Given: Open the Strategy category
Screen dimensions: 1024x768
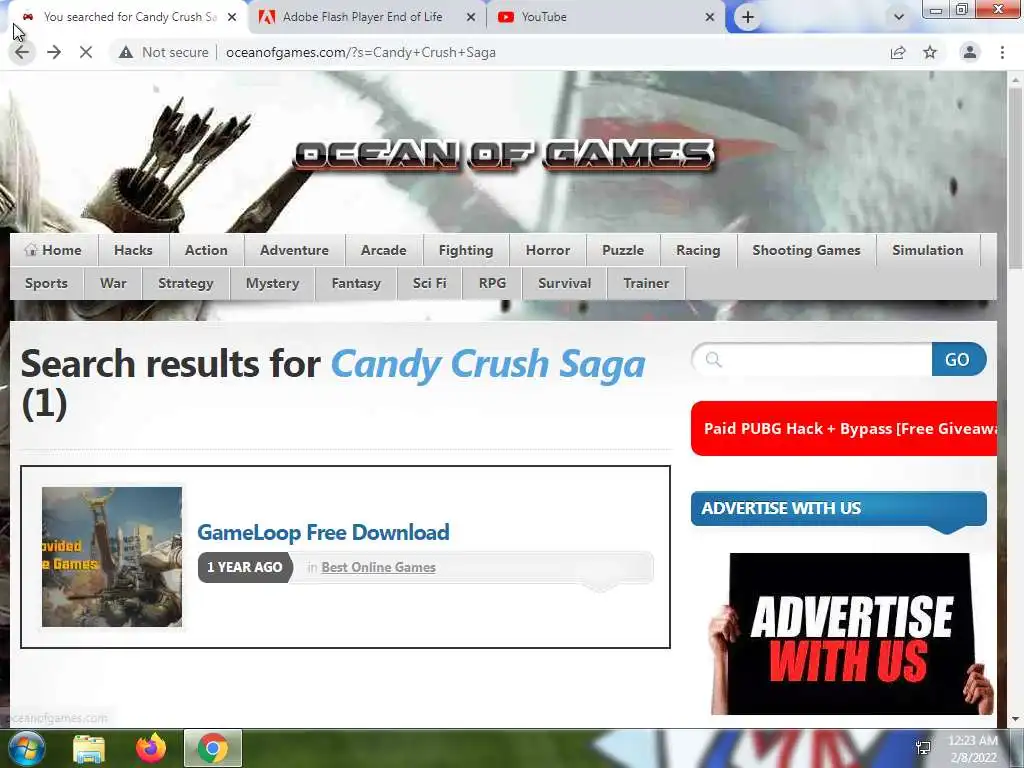Looking at the screenshot, I should (186, 283).
